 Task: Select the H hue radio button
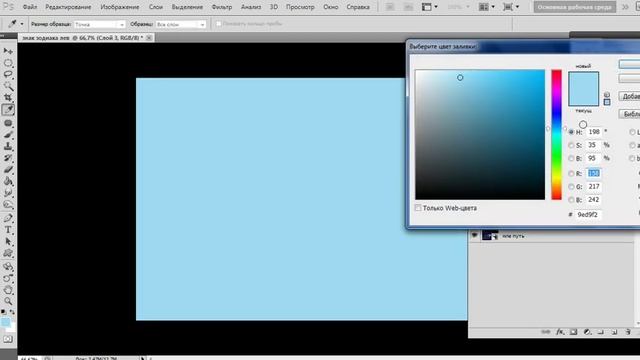click(x=571, y=132)
